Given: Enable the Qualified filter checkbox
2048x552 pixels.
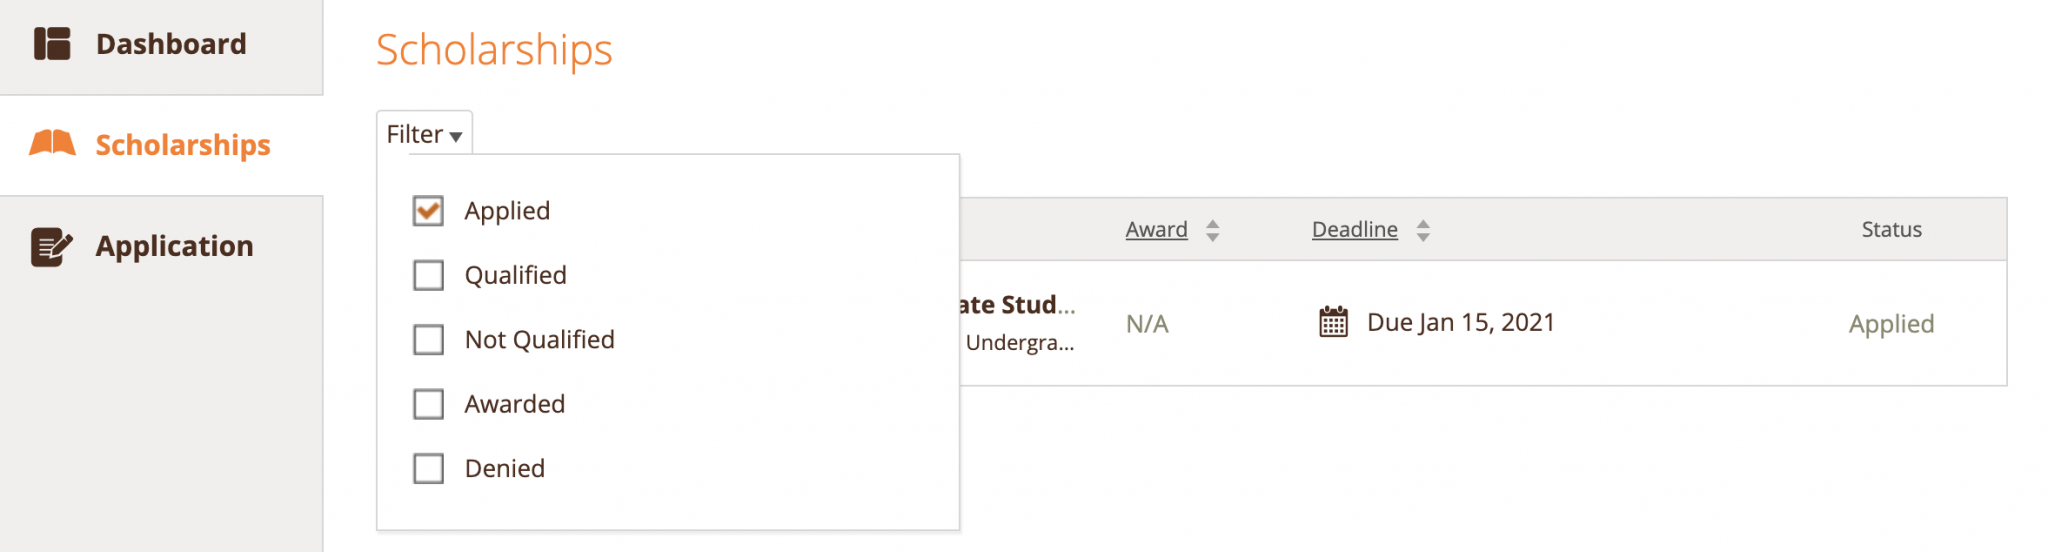Looking at the screenshot, I should point(428,275).
